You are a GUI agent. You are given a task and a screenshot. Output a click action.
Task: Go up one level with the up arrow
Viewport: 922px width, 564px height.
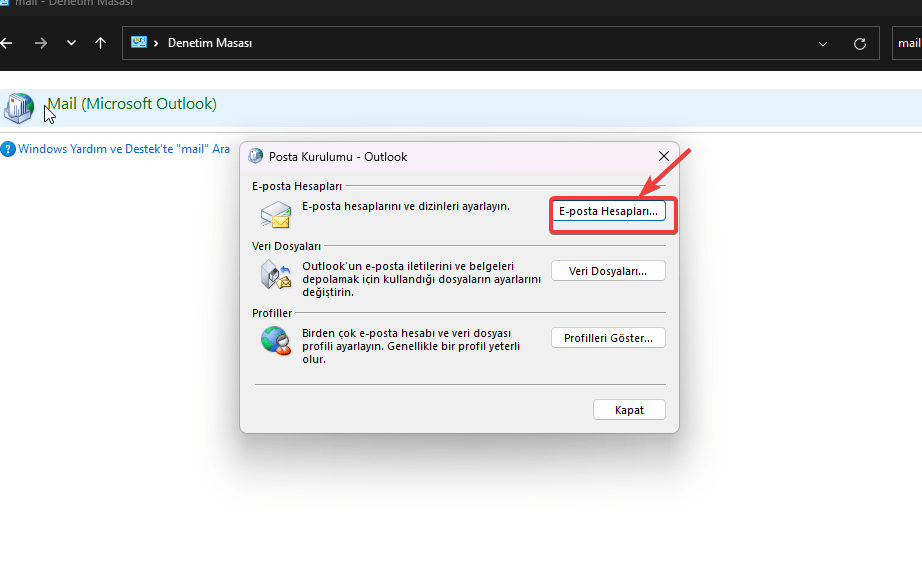pyautogui.click(x=100, y=43)
